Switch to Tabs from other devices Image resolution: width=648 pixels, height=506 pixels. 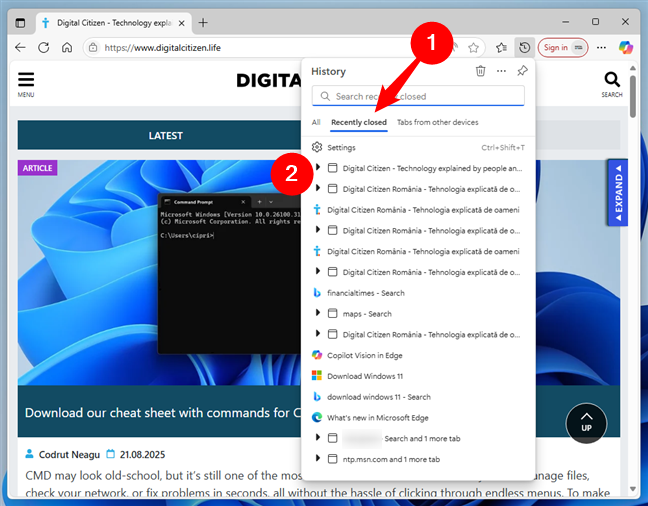(438, 122)
